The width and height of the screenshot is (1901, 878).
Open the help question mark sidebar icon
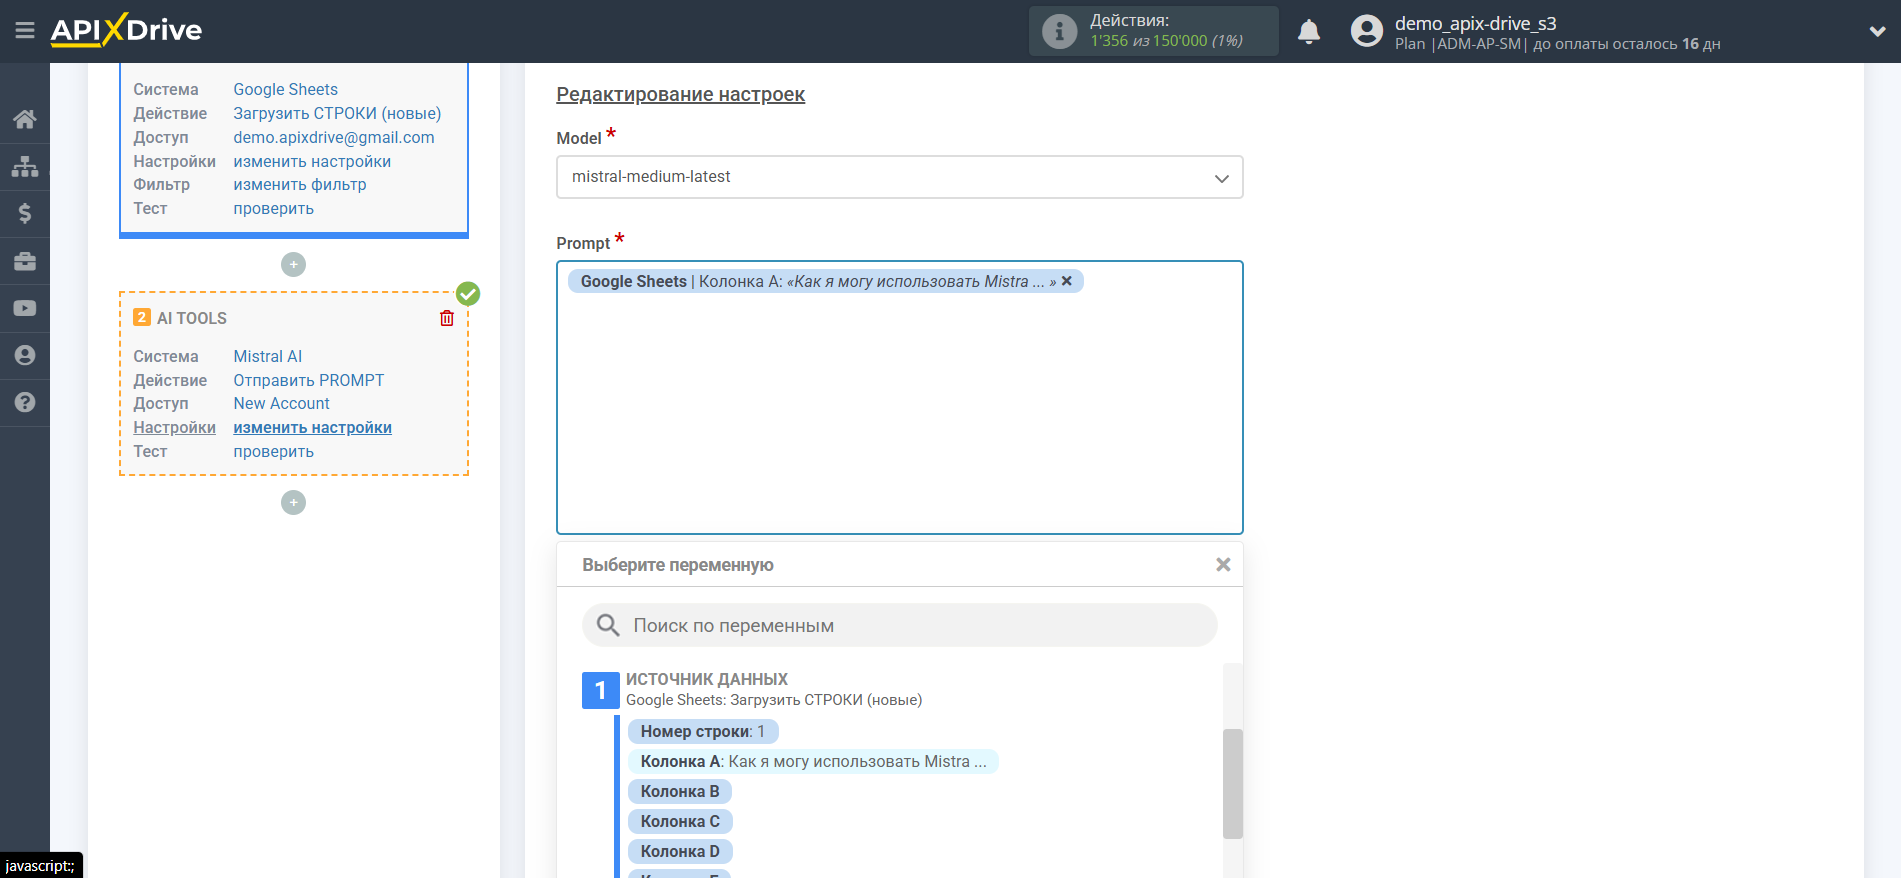point(25,402)
